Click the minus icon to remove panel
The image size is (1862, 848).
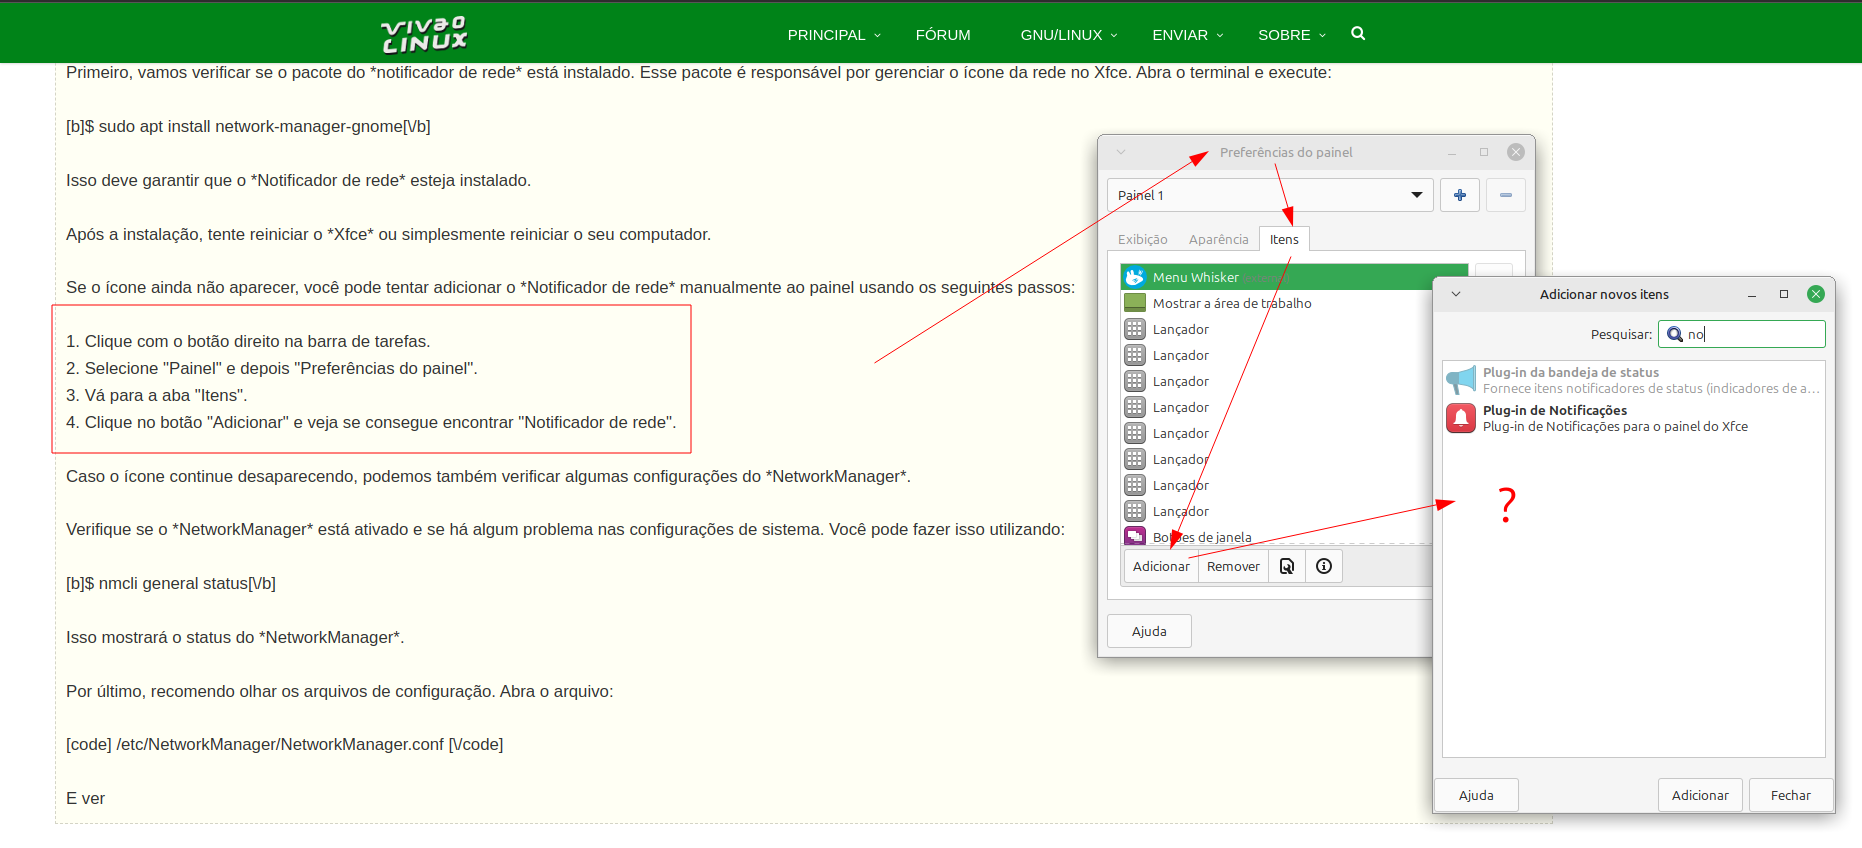tap(1506, 195)
